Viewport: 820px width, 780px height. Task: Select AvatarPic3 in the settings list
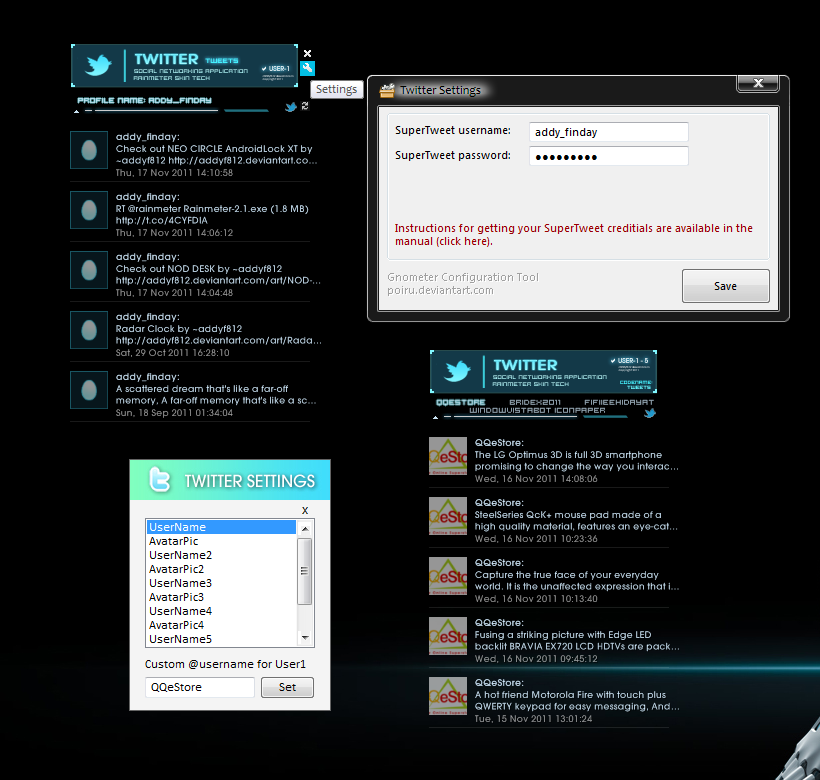(x=221, y=597)
